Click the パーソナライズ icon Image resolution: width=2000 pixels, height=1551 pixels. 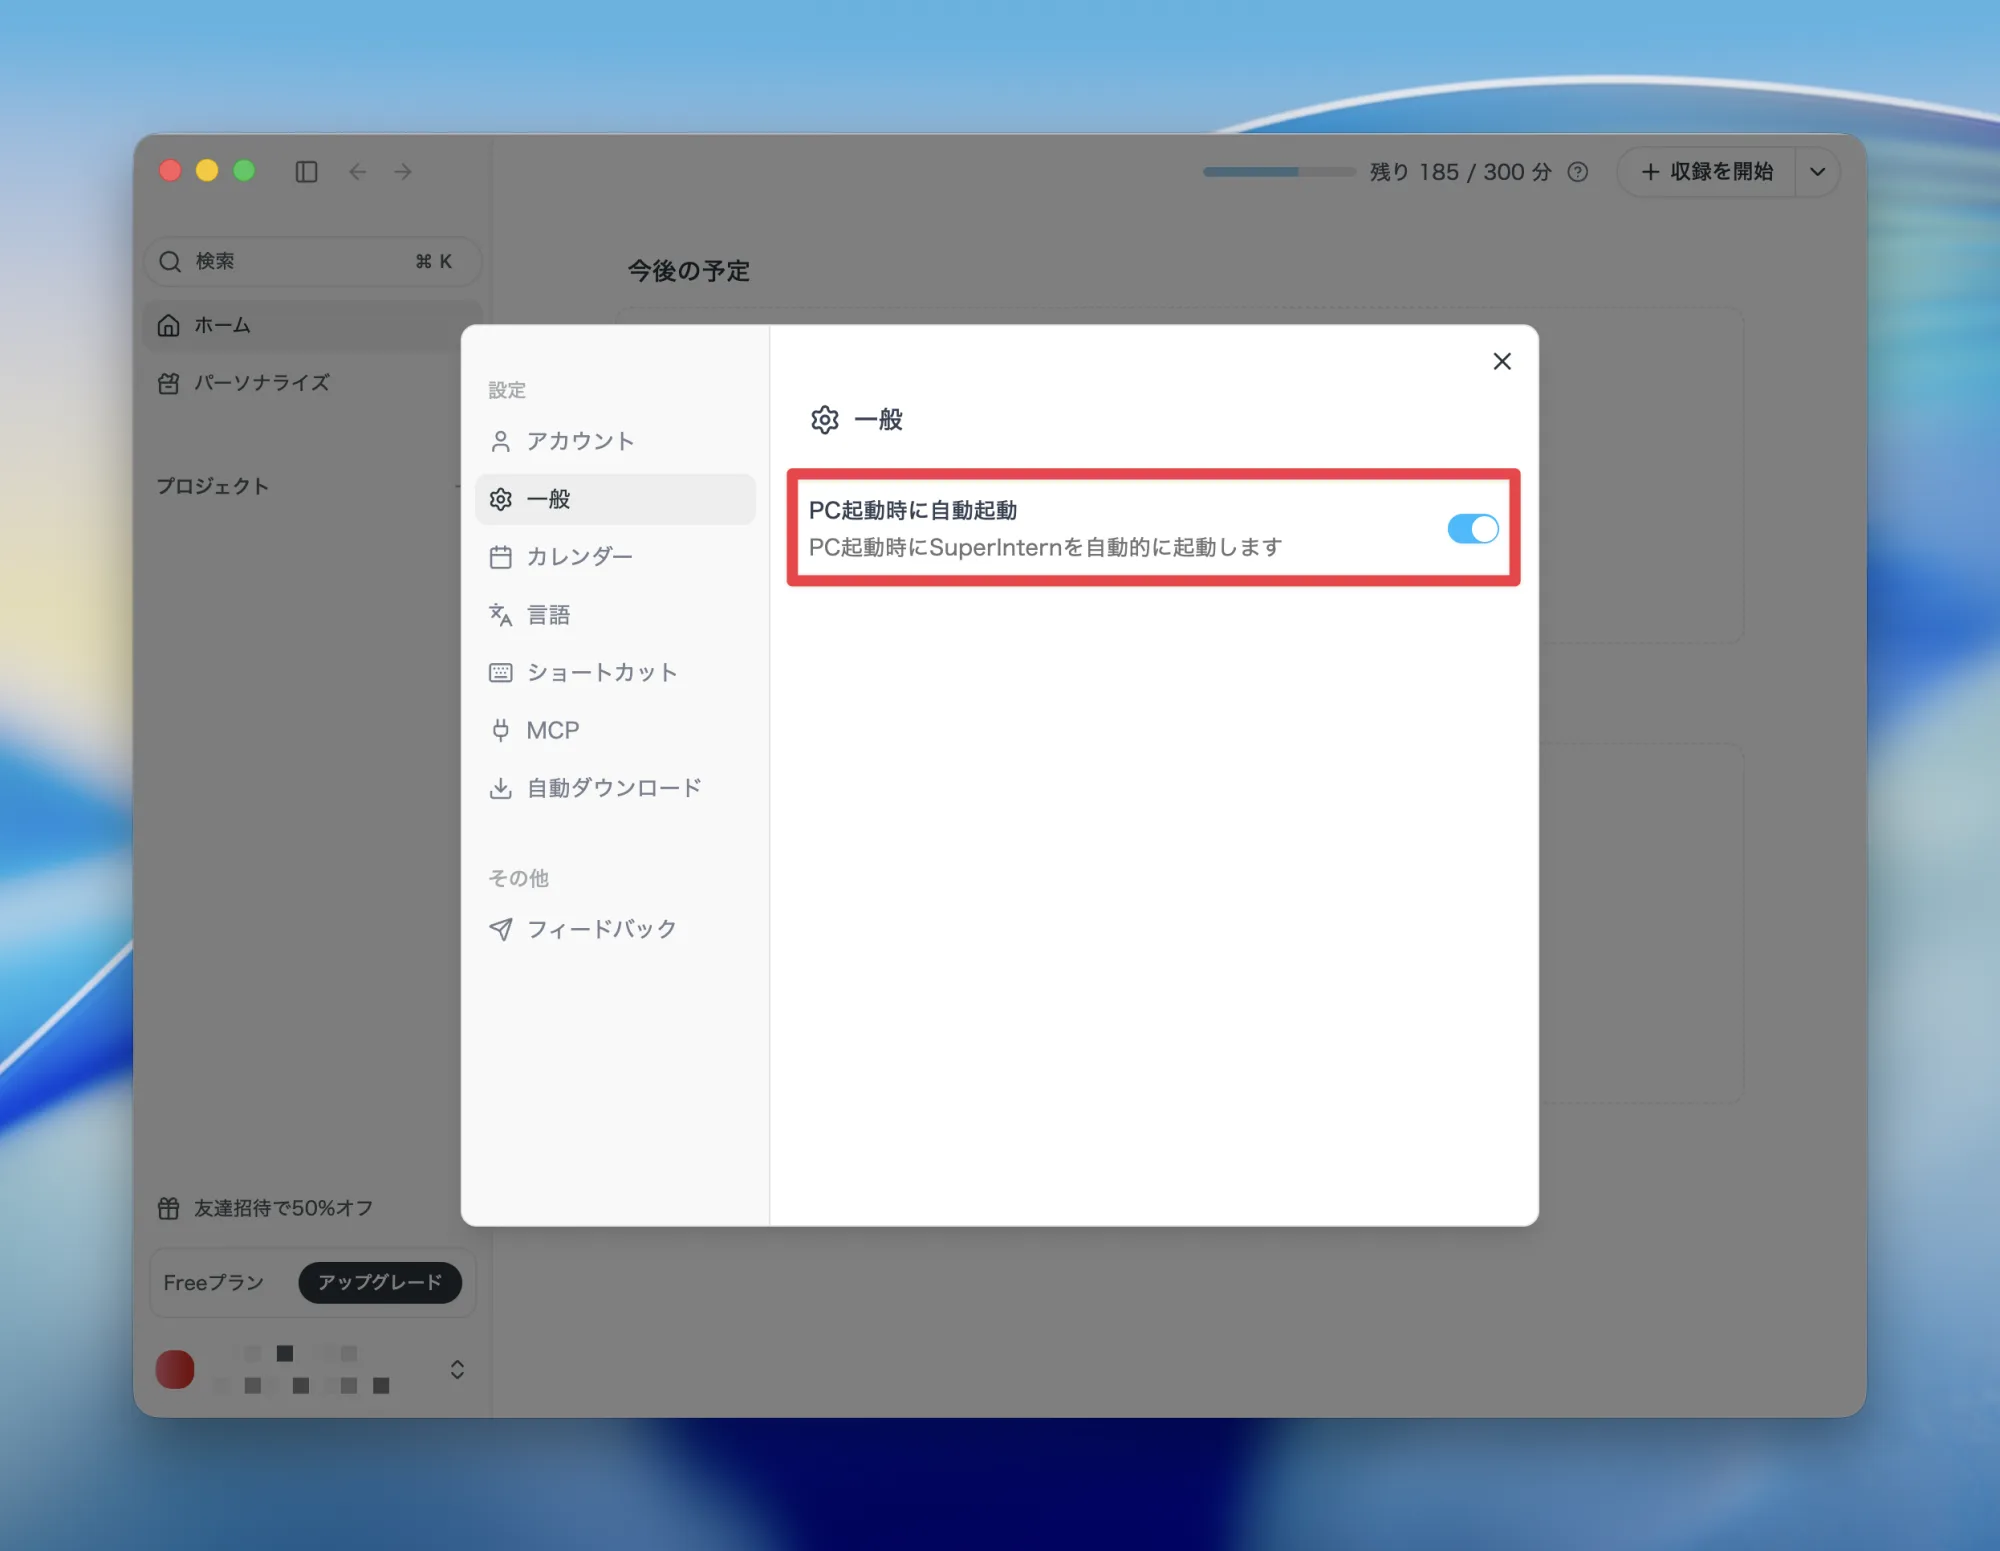(169, 383)
